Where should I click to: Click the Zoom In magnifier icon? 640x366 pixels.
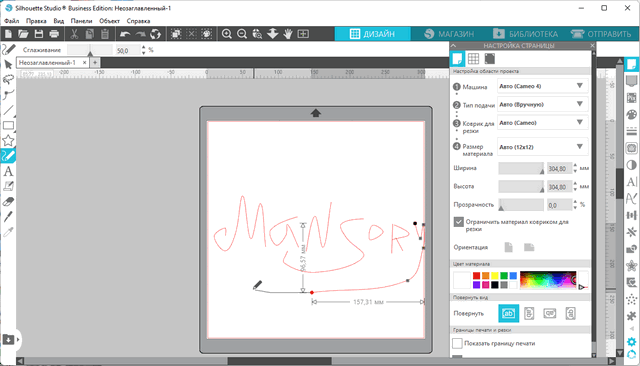point(227,34)
